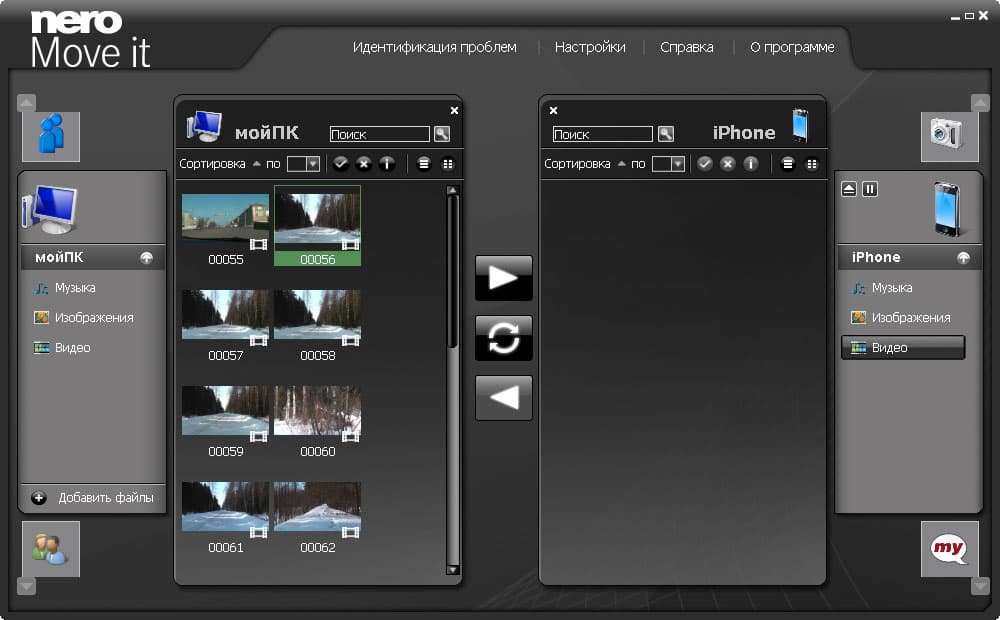Viewport: 1000px width, 620px height.
Task: Open Настройки menu
Action: [x=590, y=47]
